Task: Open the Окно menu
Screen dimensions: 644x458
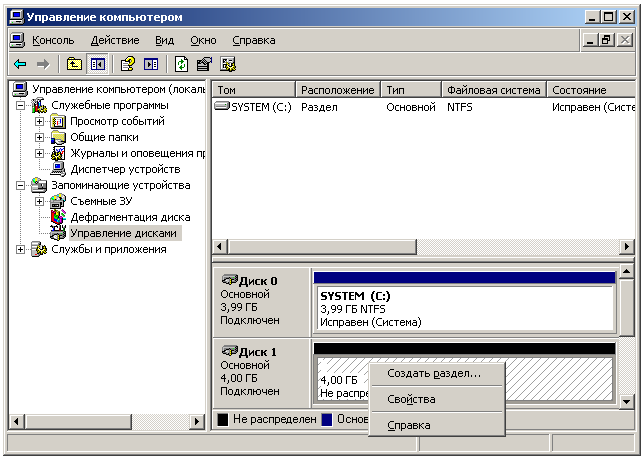Action: click(203, 40)
